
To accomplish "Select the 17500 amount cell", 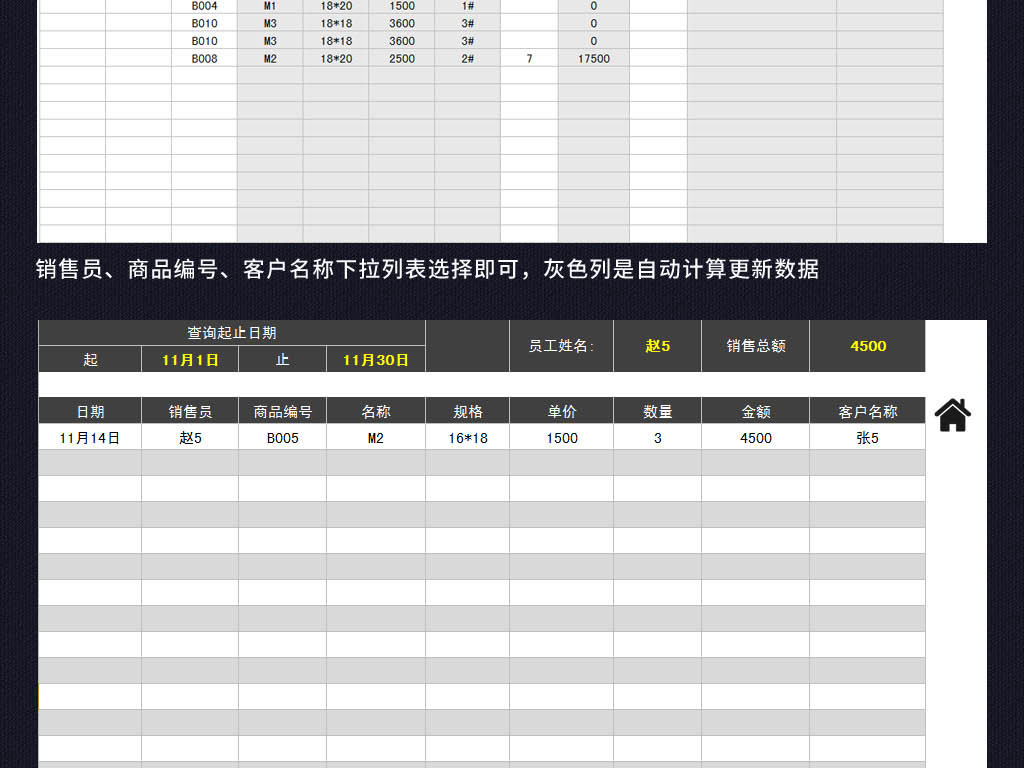I will 593,59.
